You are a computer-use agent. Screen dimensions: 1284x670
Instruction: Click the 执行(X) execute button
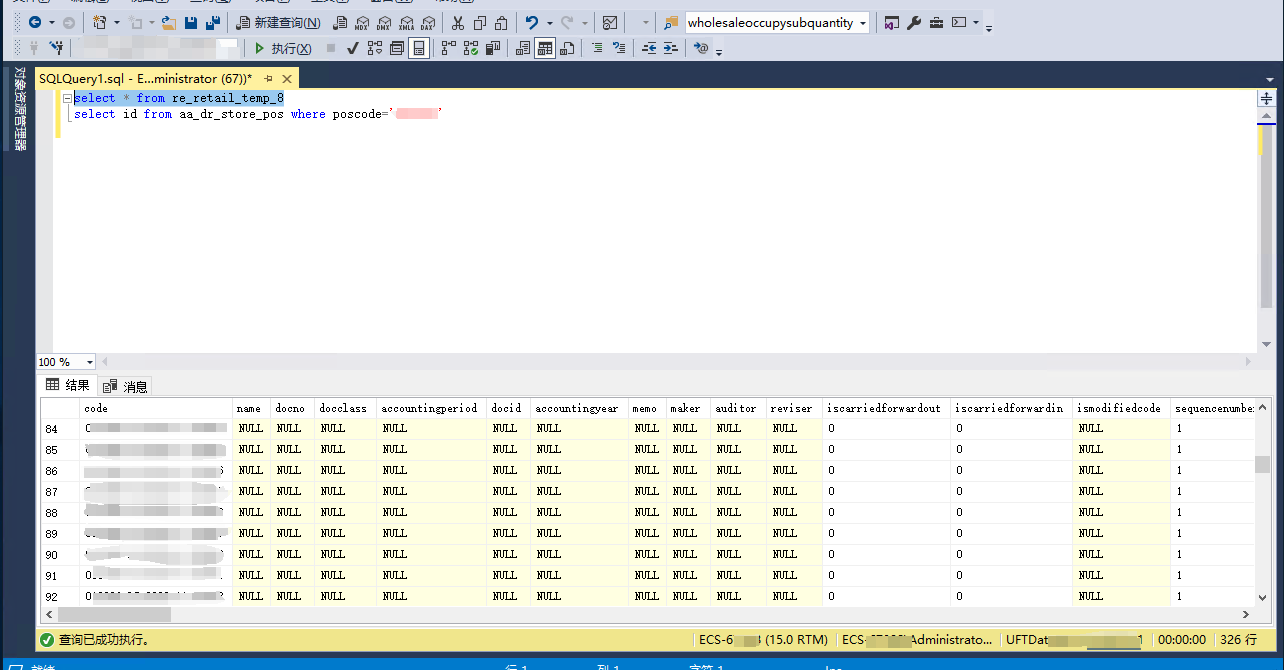[x=283, y=48]
